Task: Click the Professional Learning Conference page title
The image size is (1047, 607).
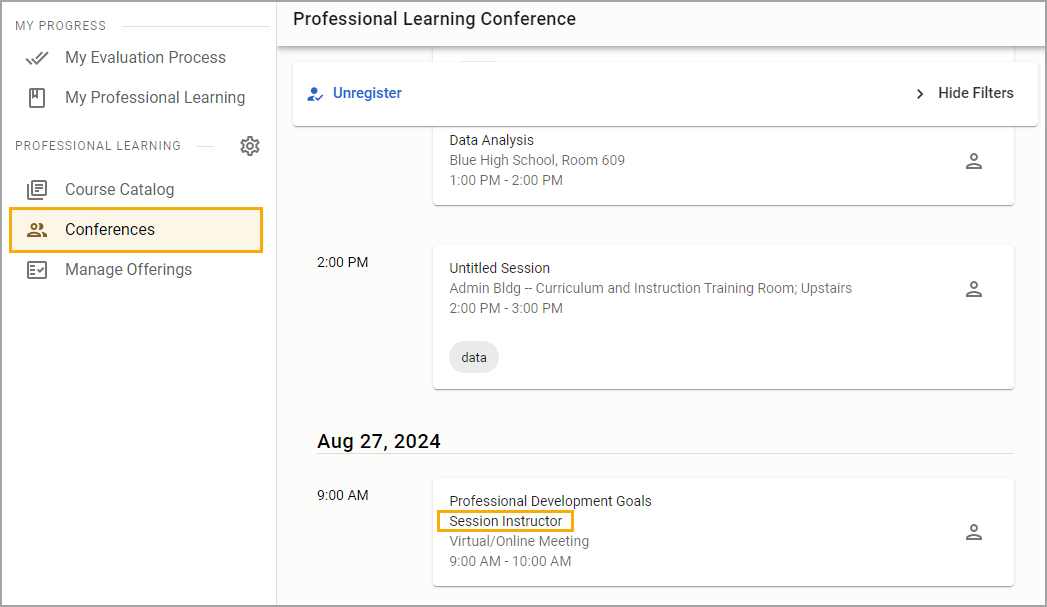Action: (434, 19)
